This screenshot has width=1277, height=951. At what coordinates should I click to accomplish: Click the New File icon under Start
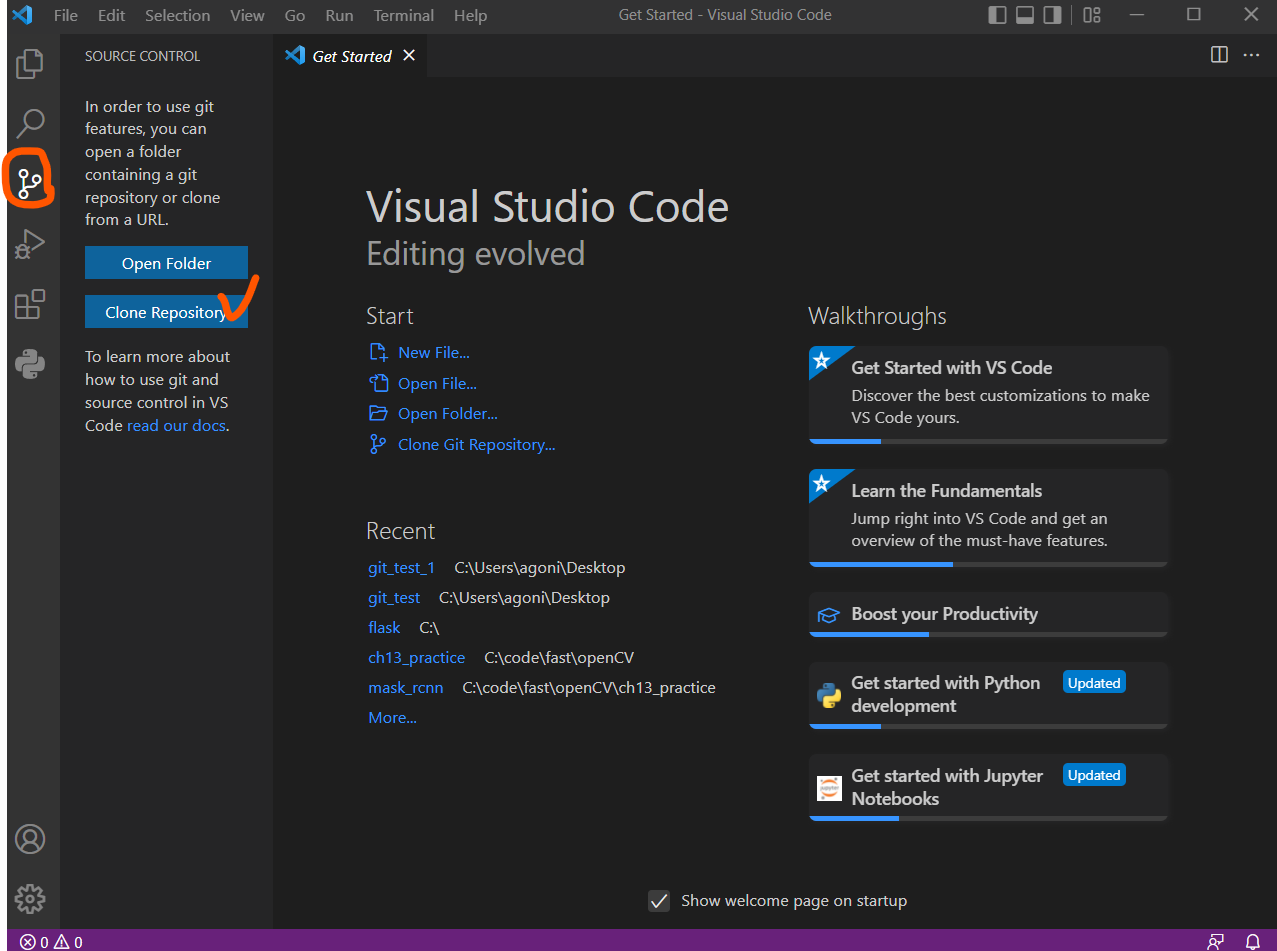tap(378, 352)
